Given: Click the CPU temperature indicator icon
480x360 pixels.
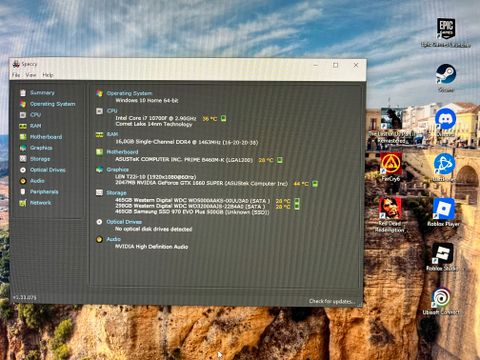Looking at the screenshot, I should tap(223, 118).
